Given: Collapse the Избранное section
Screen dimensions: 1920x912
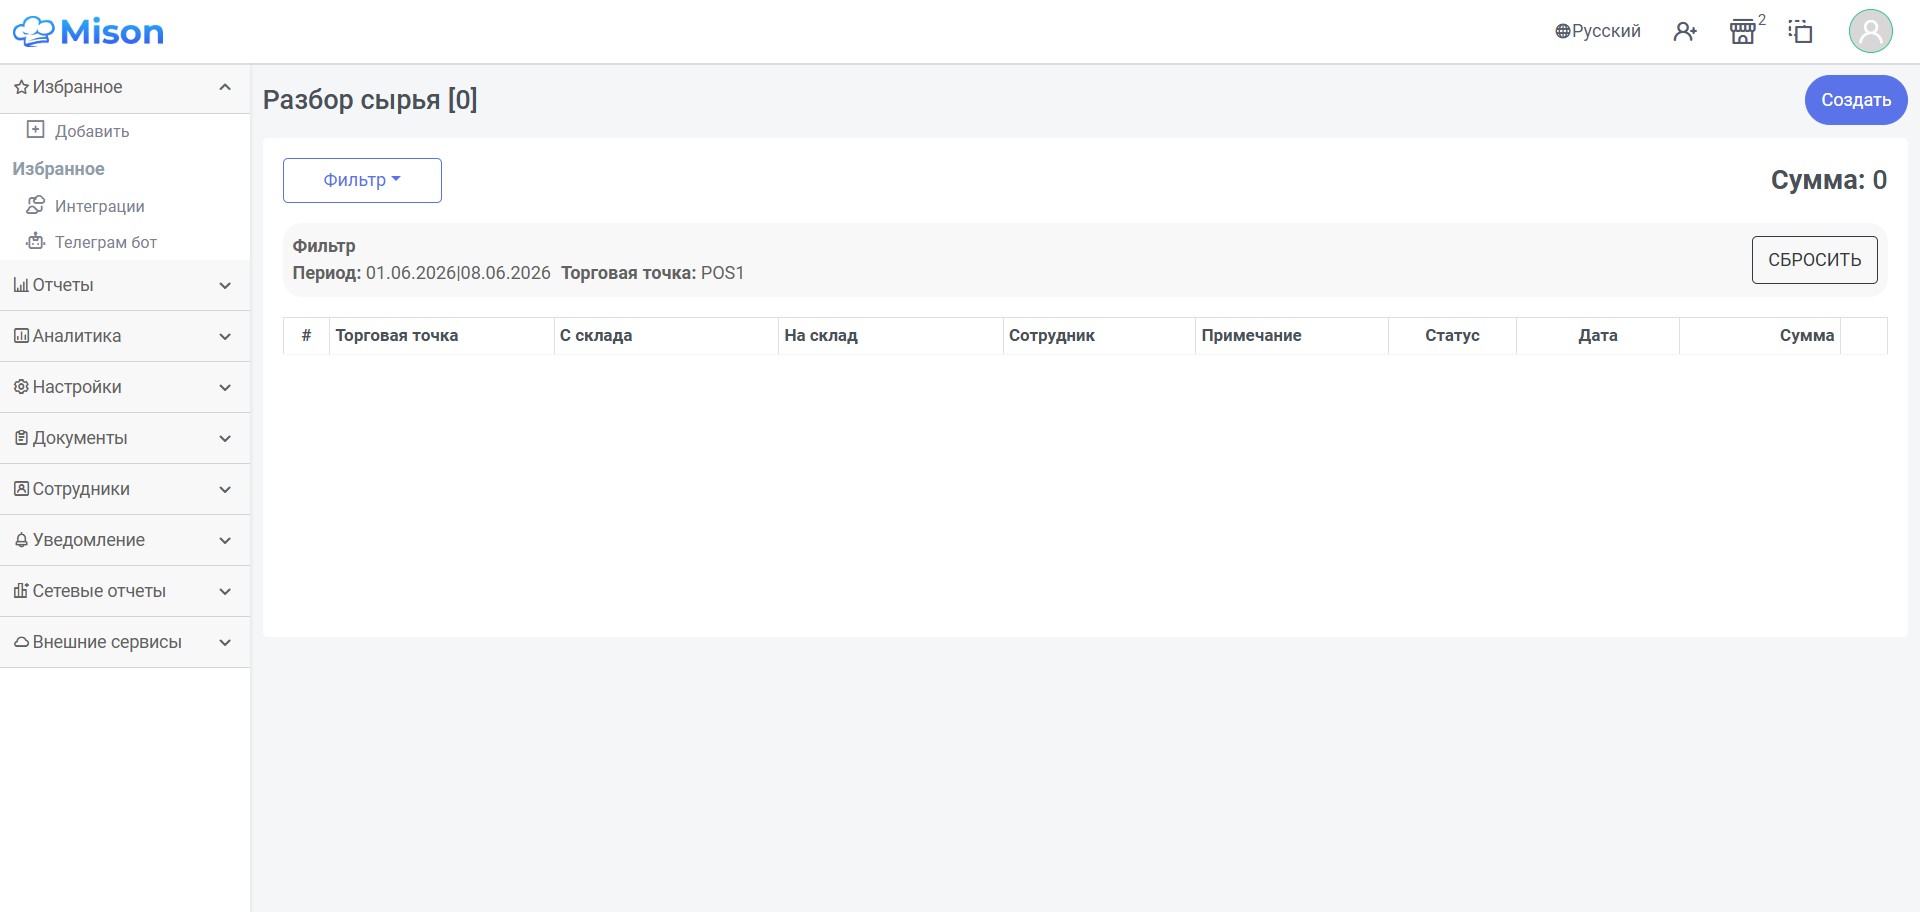Looking at the screenshot, I should [x=125, y=88].
